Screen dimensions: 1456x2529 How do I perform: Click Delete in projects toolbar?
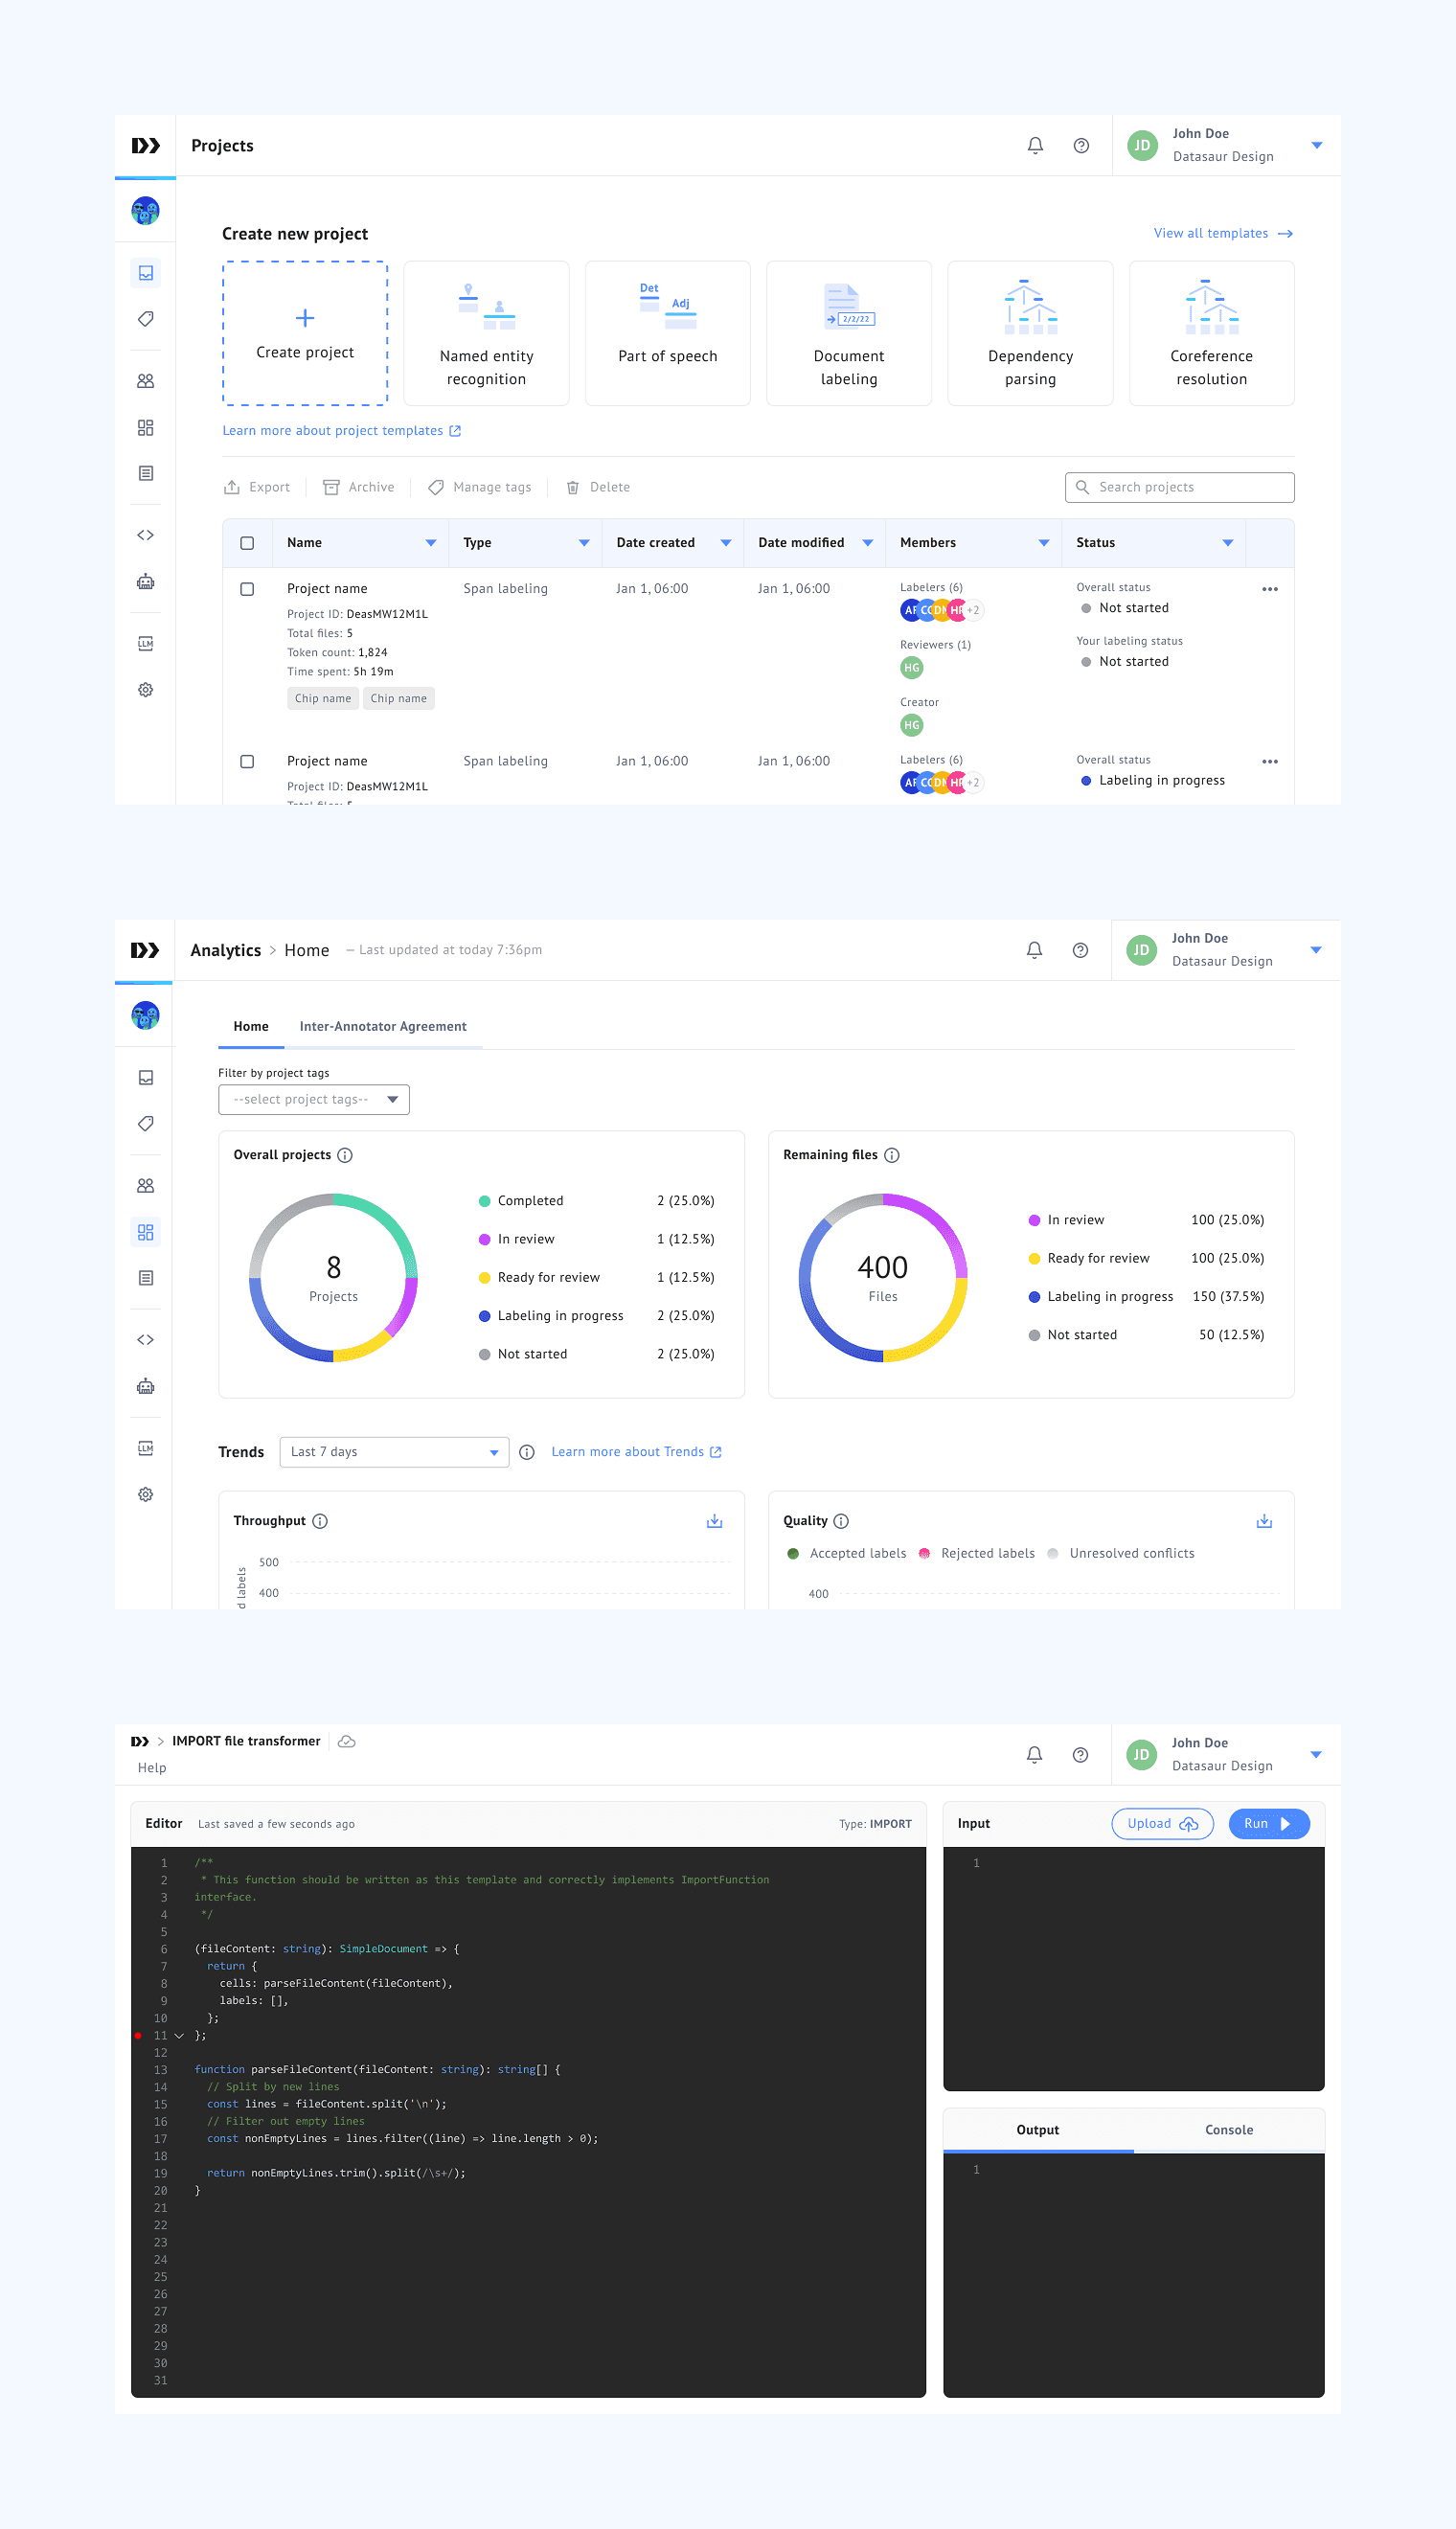coord(598,487)
